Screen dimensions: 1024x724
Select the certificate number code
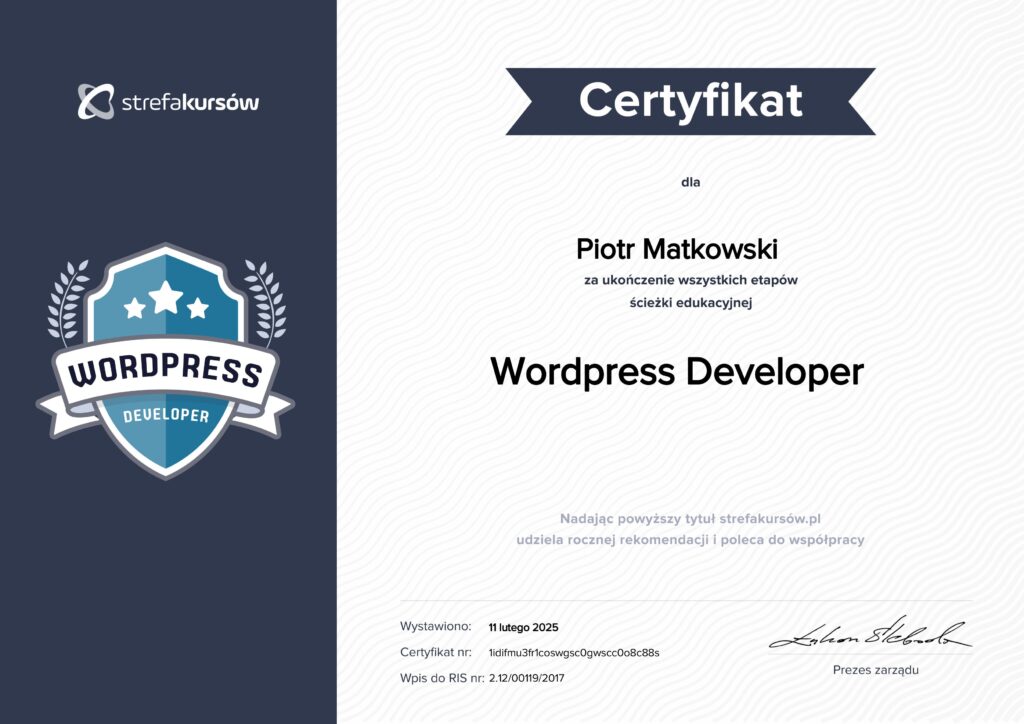[574, 653]
